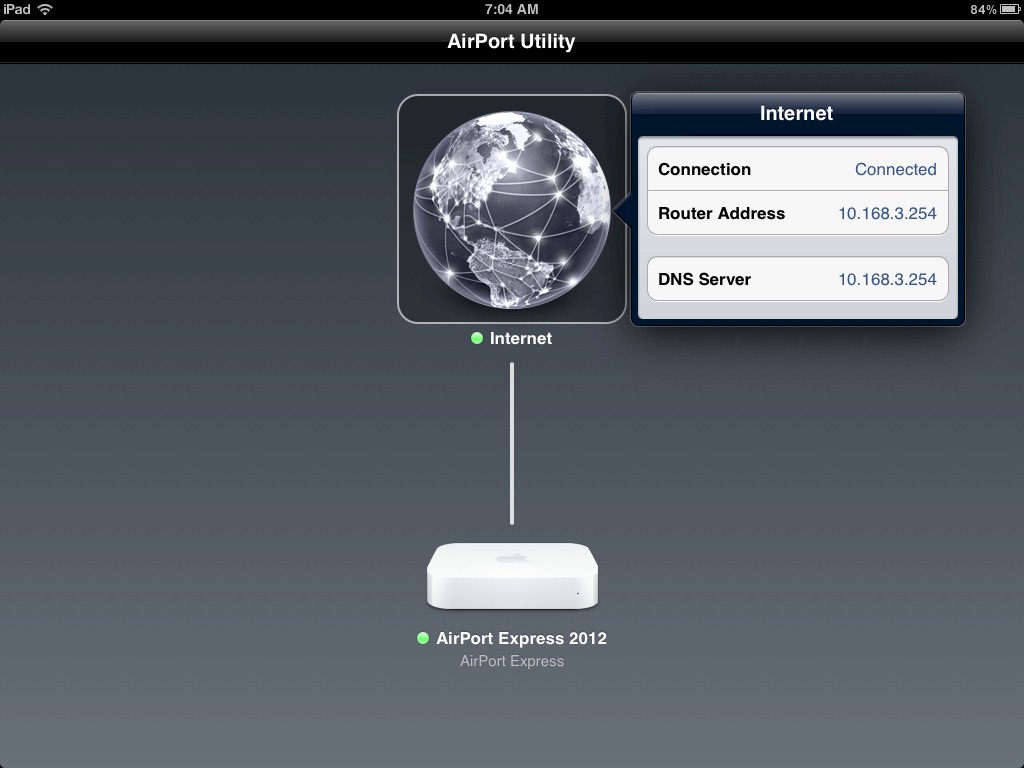The height and width of the screenshot is (768, 1024).
Task: Tap the DNS server value 10.168.3.254
Action: coord(887,279)
